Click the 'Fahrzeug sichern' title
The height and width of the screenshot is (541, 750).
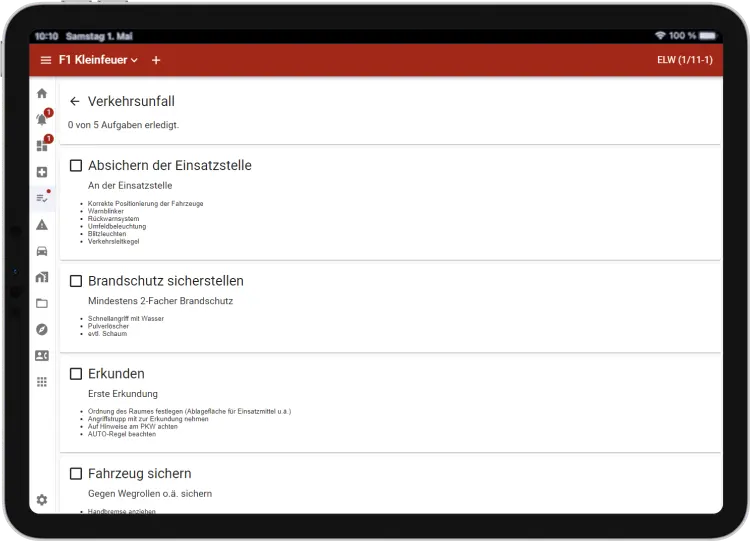(x=140, y=474)
